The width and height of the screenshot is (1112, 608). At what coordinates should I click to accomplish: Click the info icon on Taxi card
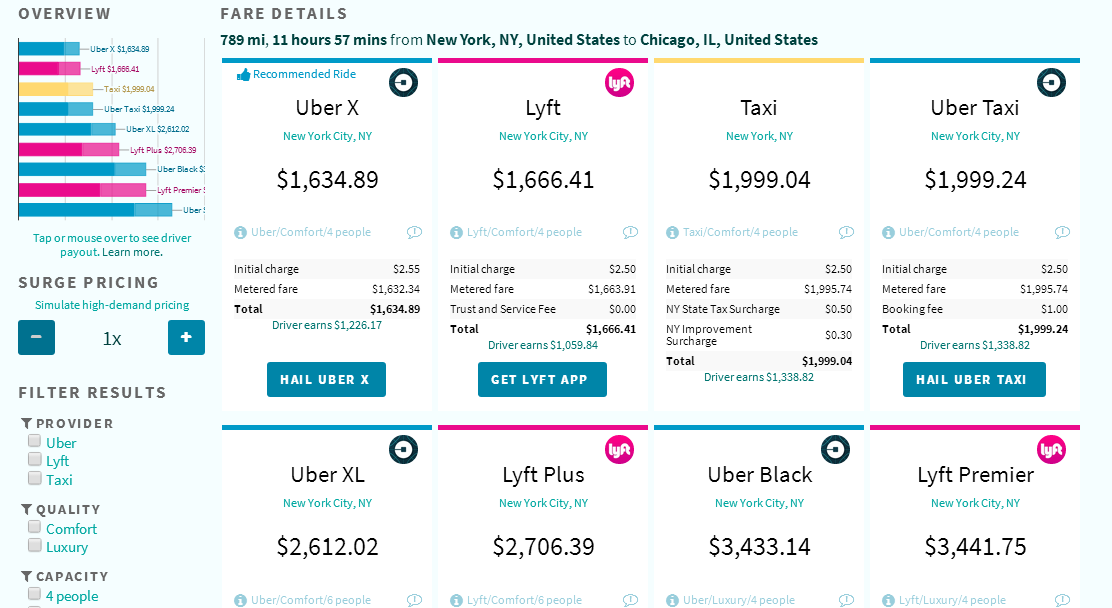click(672, 232)
